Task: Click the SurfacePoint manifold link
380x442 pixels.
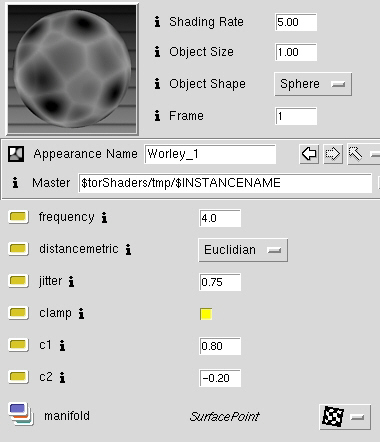Action: click(x=225, y=416)
